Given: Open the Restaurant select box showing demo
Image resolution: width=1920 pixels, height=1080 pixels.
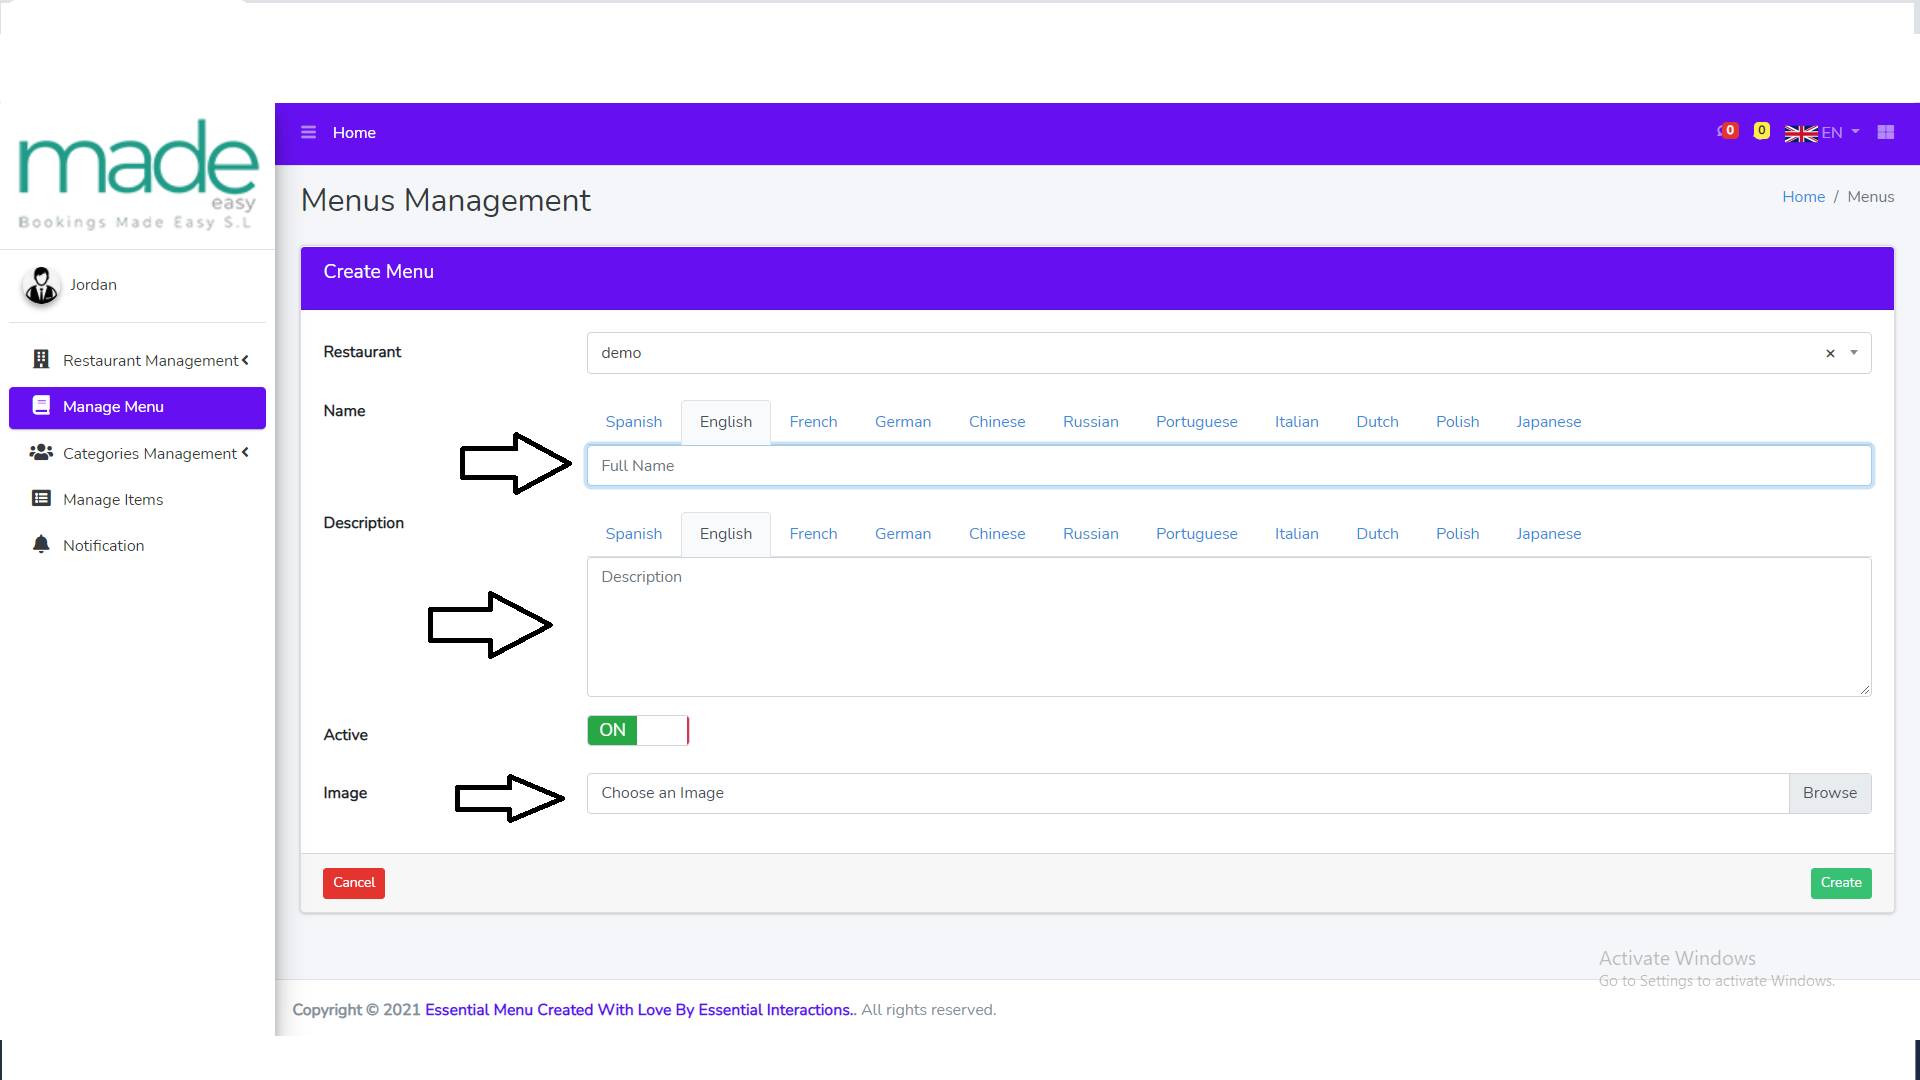Looking at the screenshot, I should (1229, 353).
